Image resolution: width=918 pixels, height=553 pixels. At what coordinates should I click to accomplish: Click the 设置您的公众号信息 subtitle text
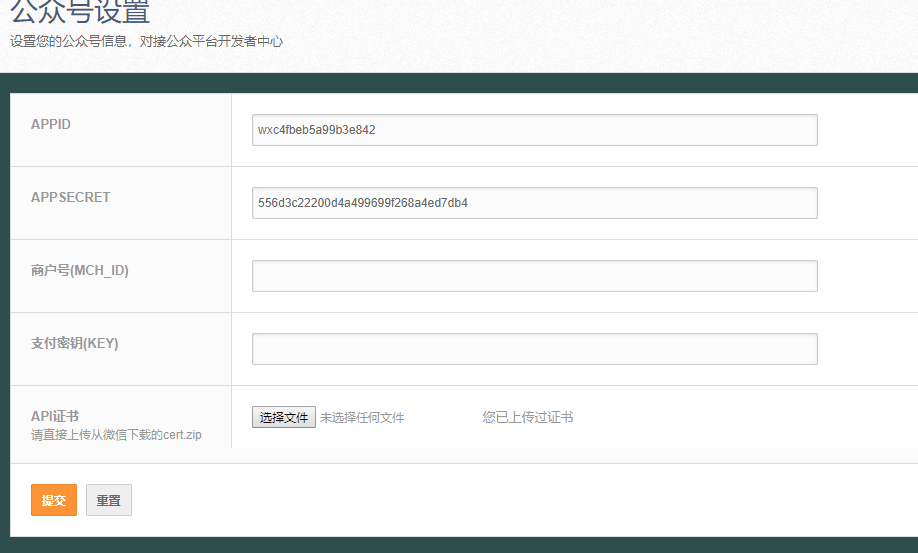[146, 42]
